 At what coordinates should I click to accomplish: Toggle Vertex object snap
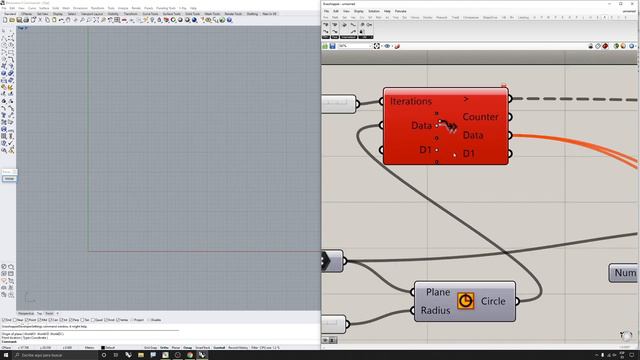click(122, 320)
